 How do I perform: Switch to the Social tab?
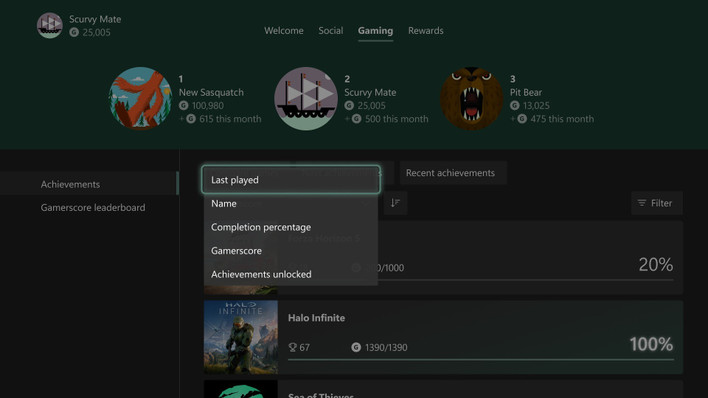331,31
